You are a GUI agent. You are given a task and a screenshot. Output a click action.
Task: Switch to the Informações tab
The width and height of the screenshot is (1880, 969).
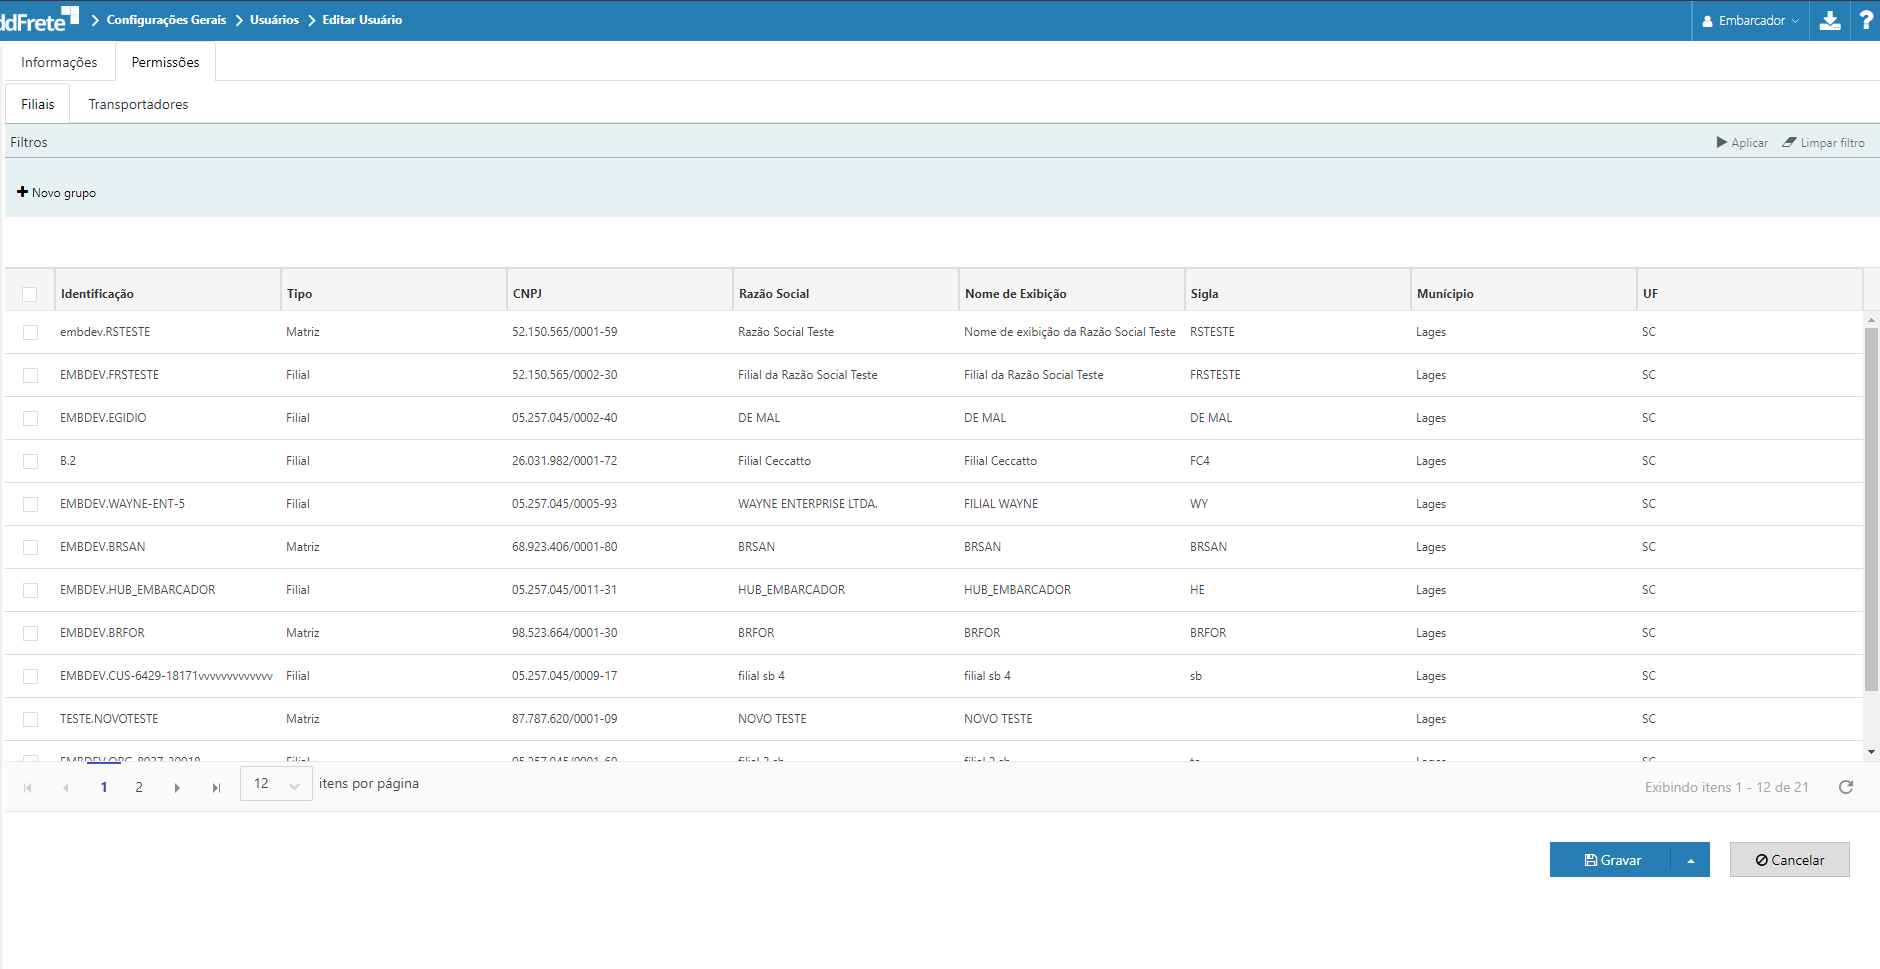tap(59, 62)
